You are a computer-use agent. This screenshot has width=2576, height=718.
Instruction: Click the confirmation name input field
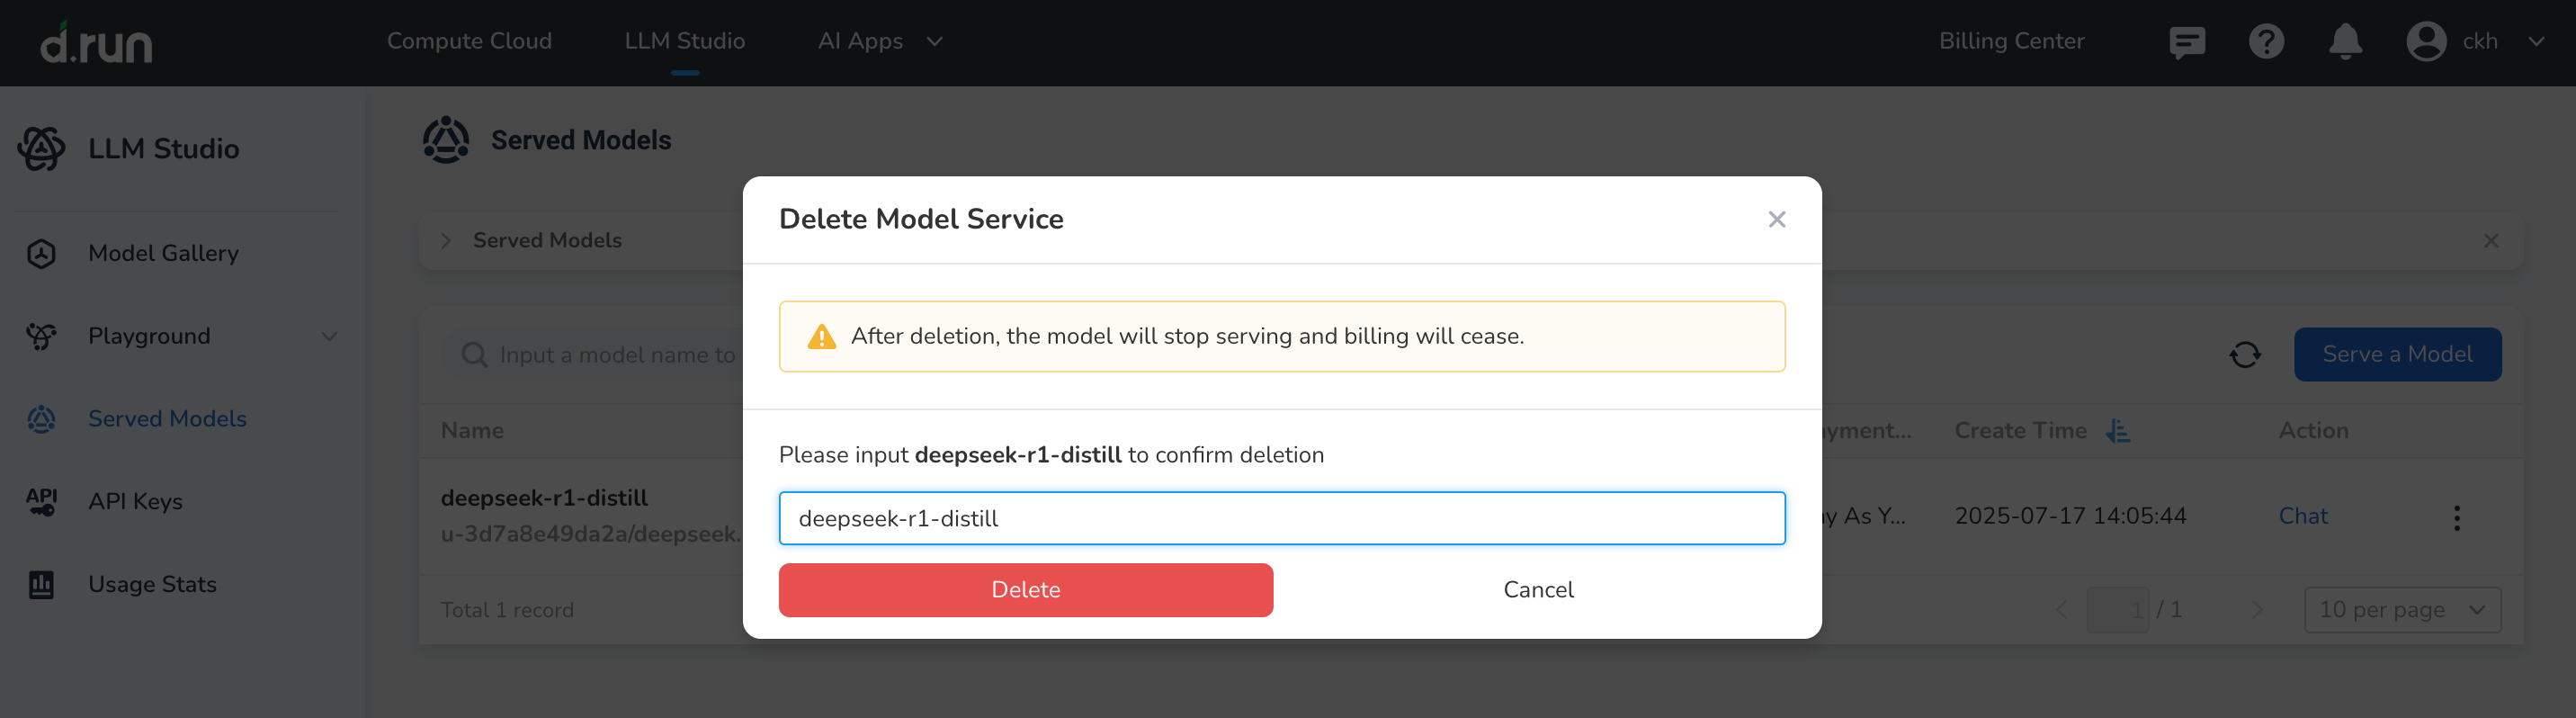(1281, 518)
